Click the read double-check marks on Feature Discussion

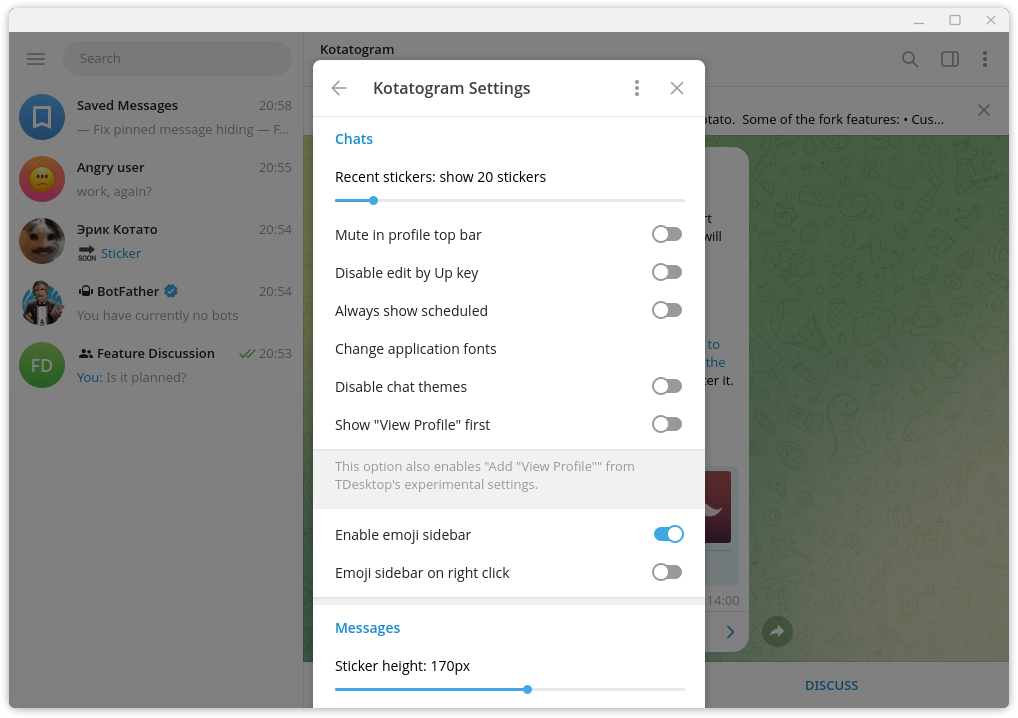(247, 354)
